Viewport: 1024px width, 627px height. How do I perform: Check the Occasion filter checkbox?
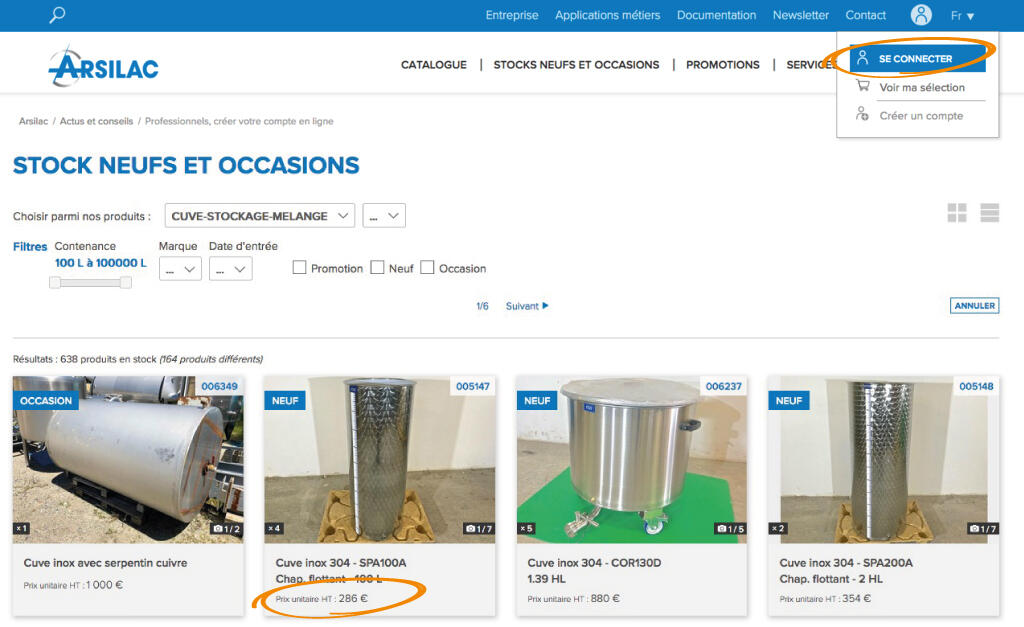point(427,267)
